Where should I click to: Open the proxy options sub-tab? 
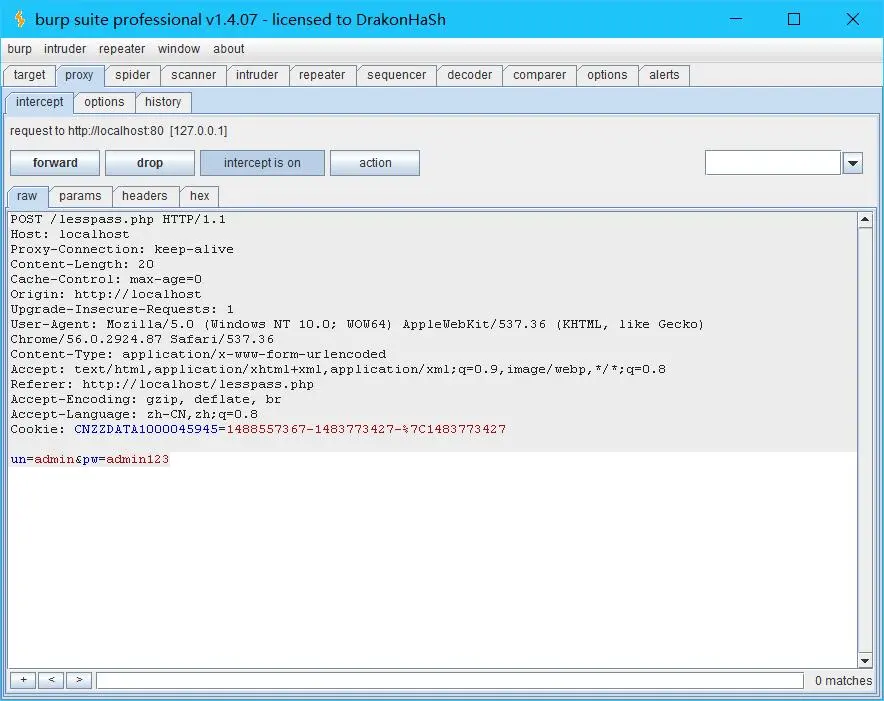(x=104, y=102)
